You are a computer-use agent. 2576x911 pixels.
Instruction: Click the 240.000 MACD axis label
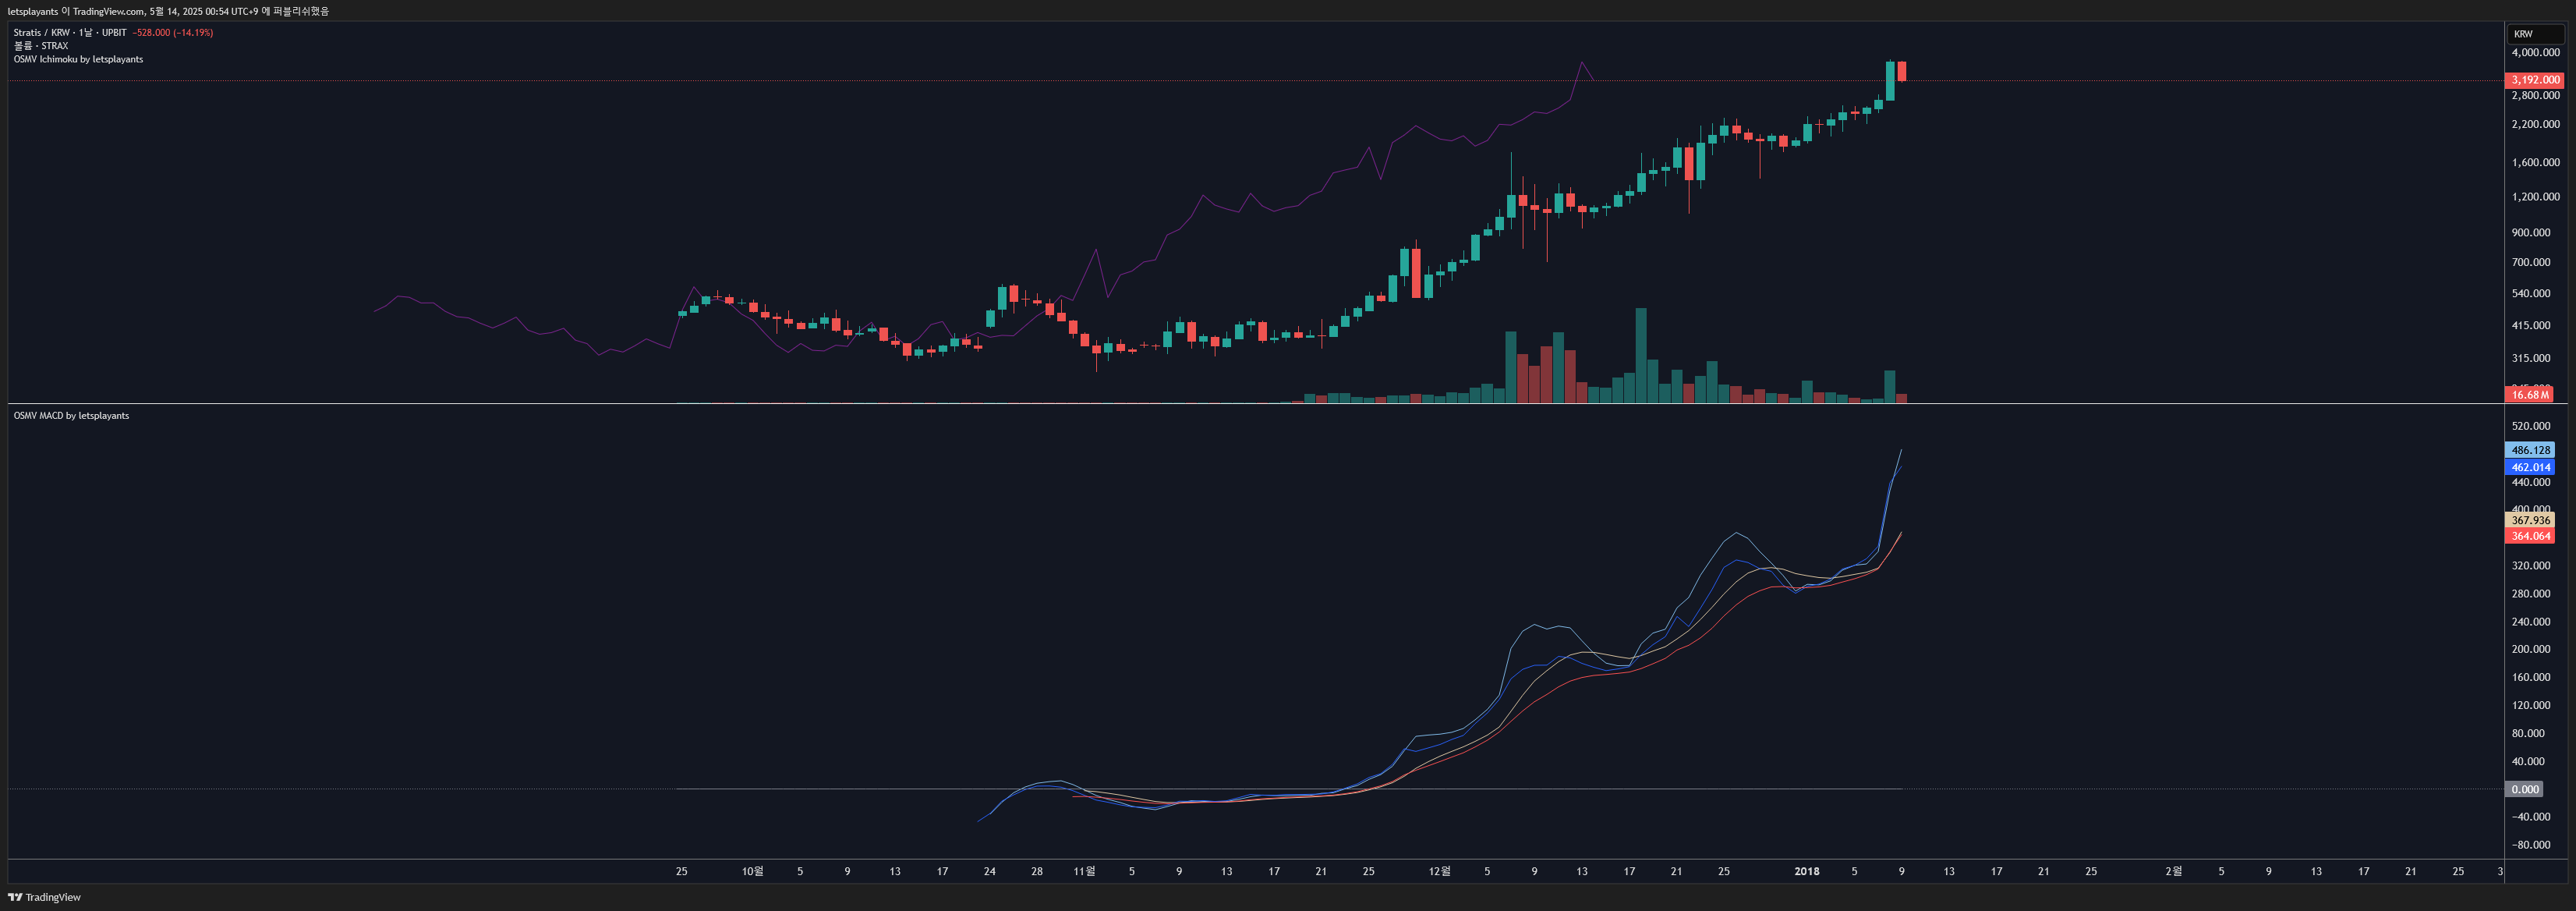pyautogui.click(x=2530, y=622)
